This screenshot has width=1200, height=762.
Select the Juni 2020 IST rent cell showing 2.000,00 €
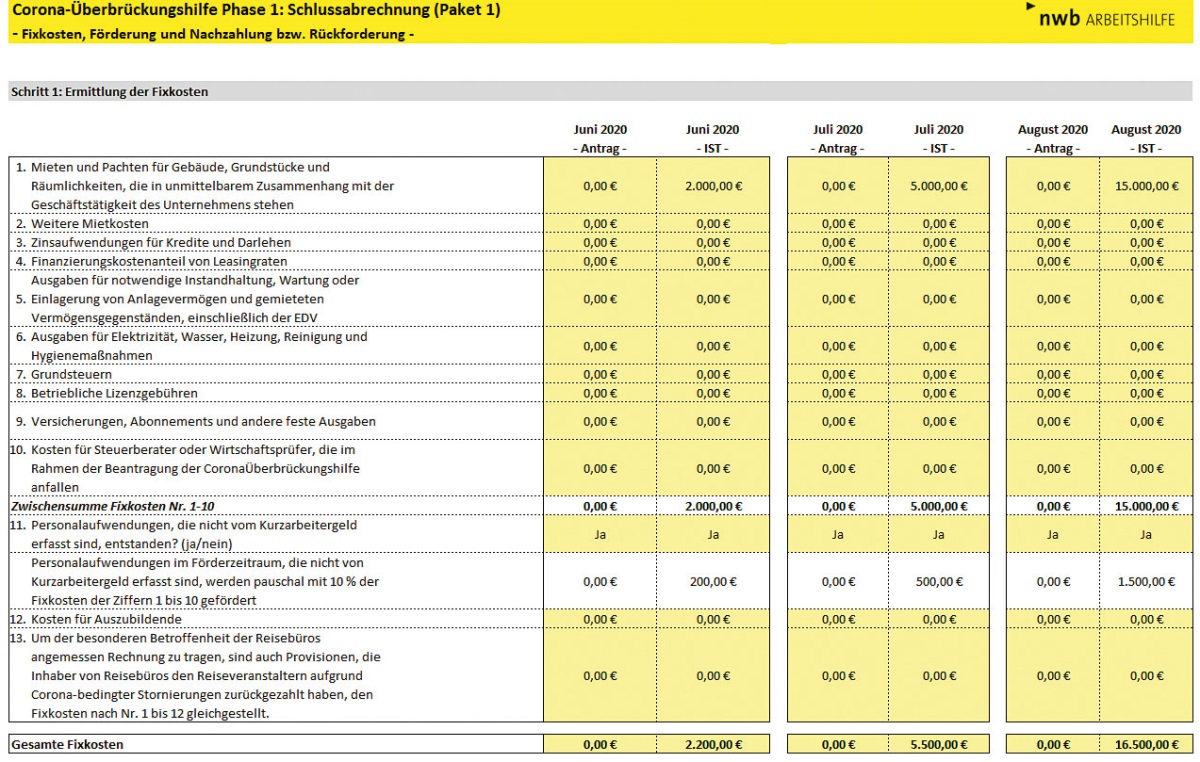coord(713,186)
